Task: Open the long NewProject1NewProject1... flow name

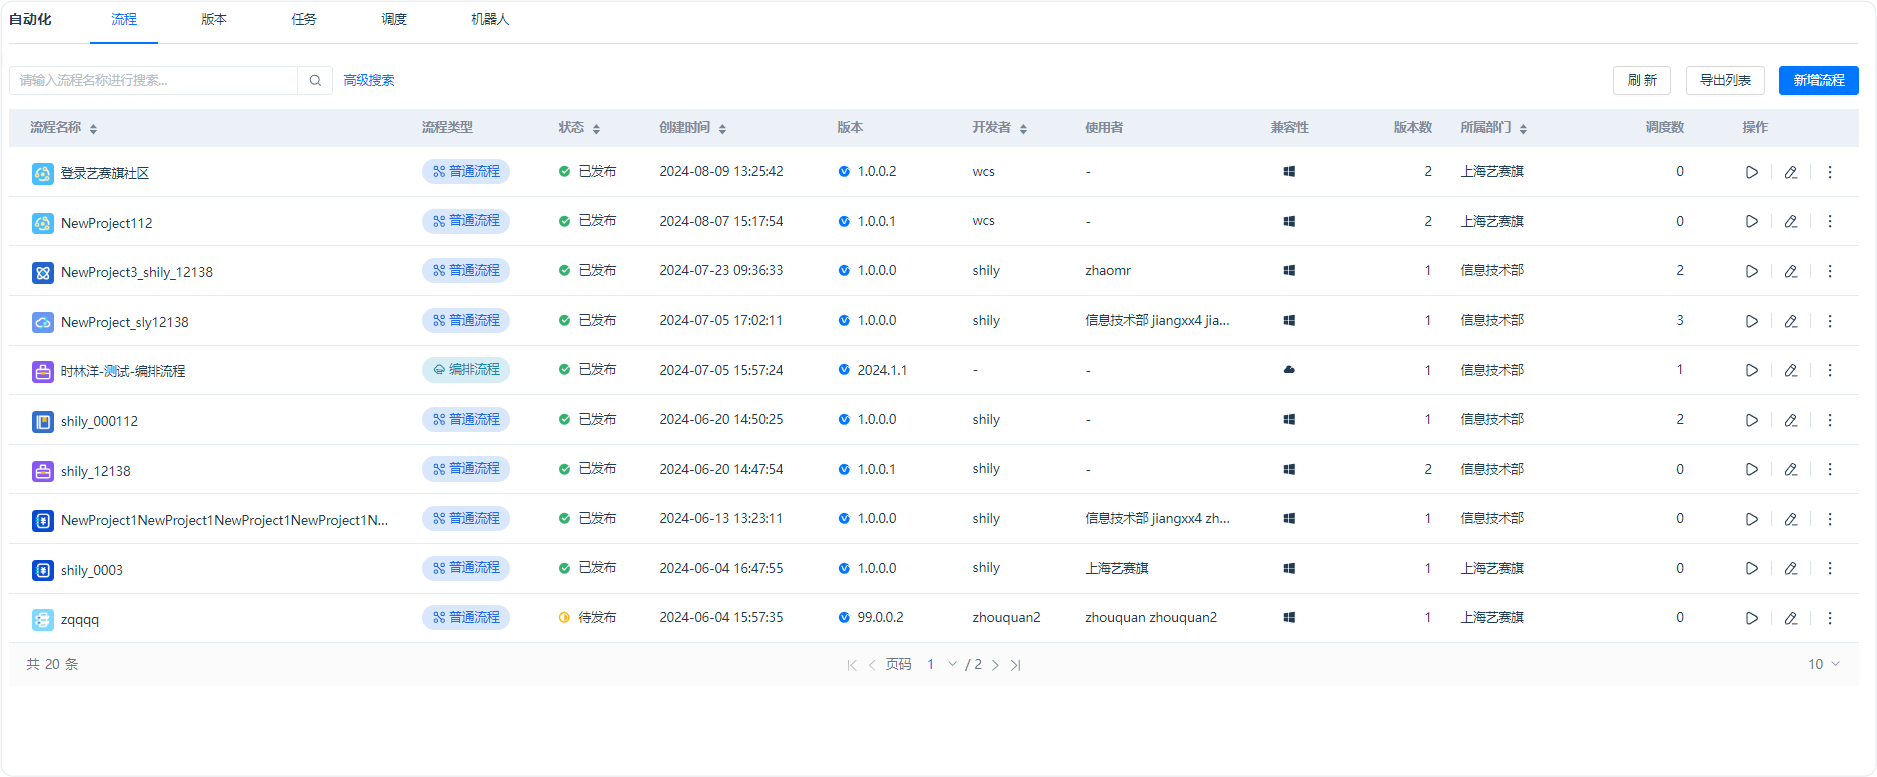Action: [x=224, y=520]
